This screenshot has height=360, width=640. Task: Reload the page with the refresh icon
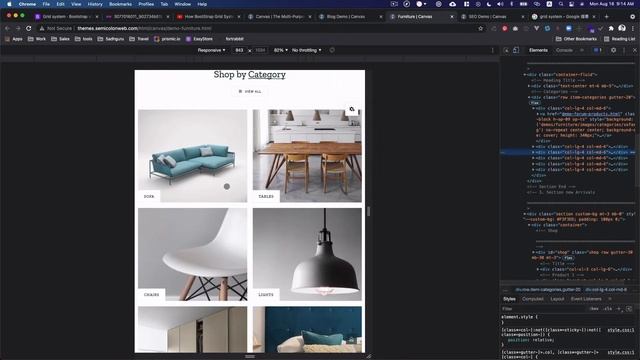click(29, 28)
